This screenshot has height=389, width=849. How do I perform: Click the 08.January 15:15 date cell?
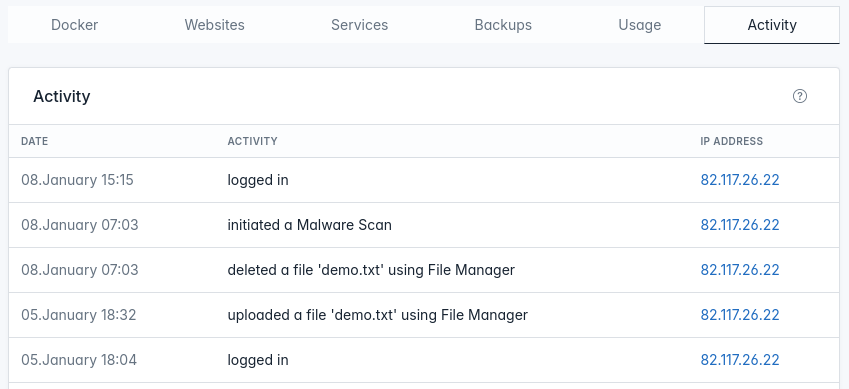(x=77, y=180)
